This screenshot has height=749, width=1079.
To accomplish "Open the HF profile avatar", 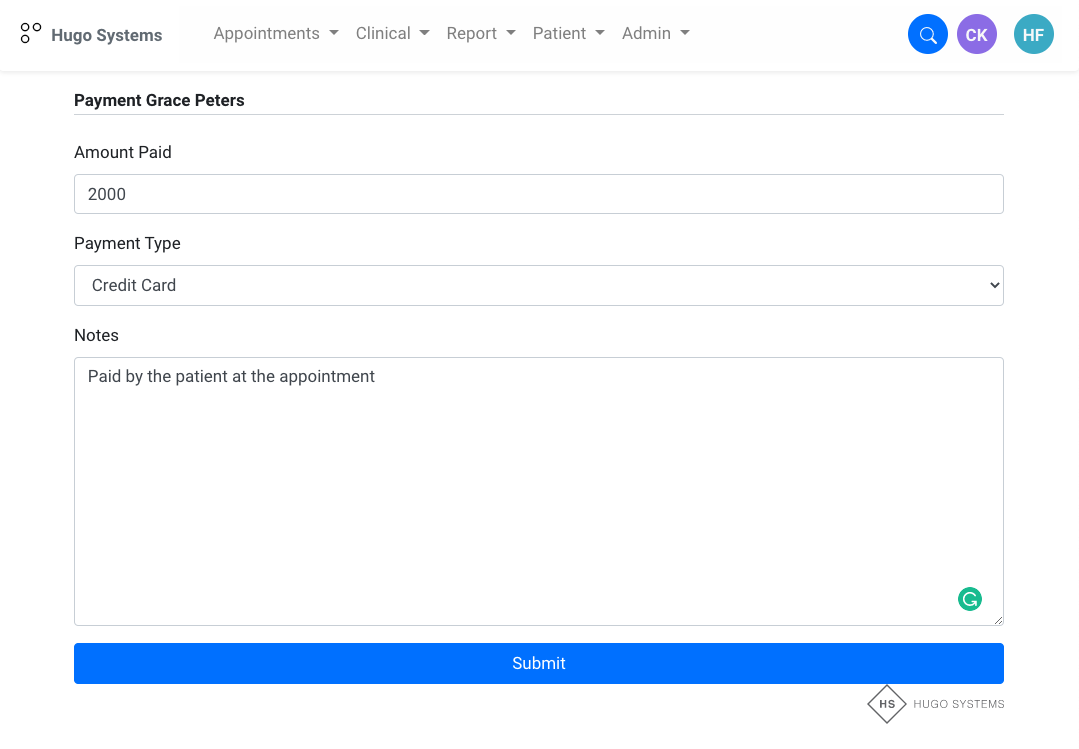I will 1033,35.
